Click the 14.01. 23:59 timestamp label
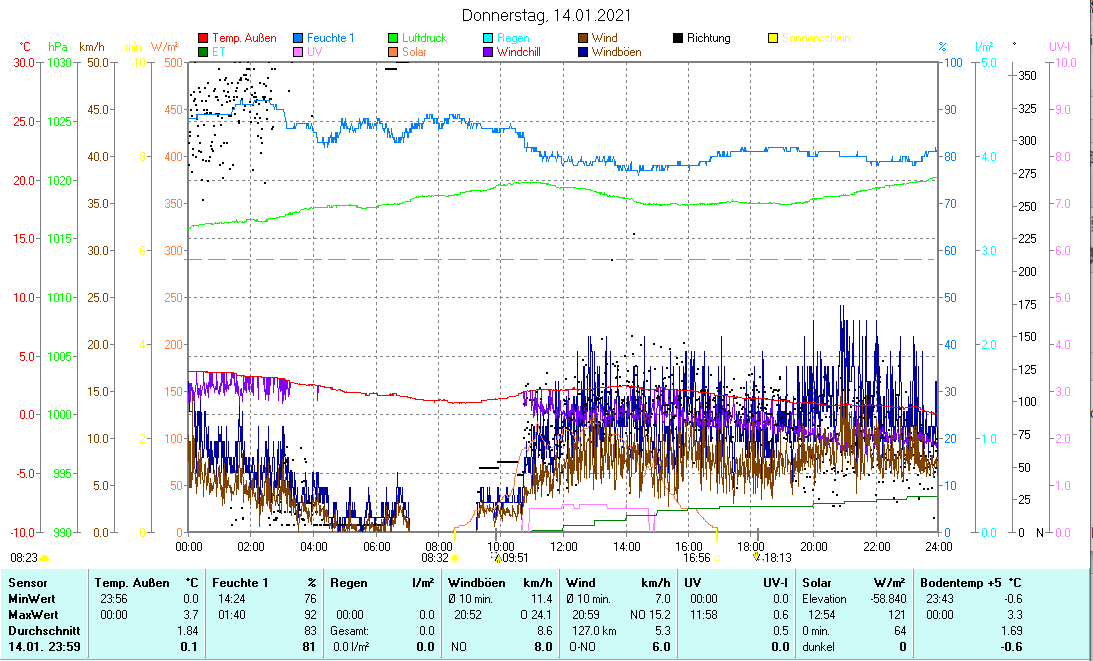The width and height of the screenshot is (1093, 661). pos(44,647)
